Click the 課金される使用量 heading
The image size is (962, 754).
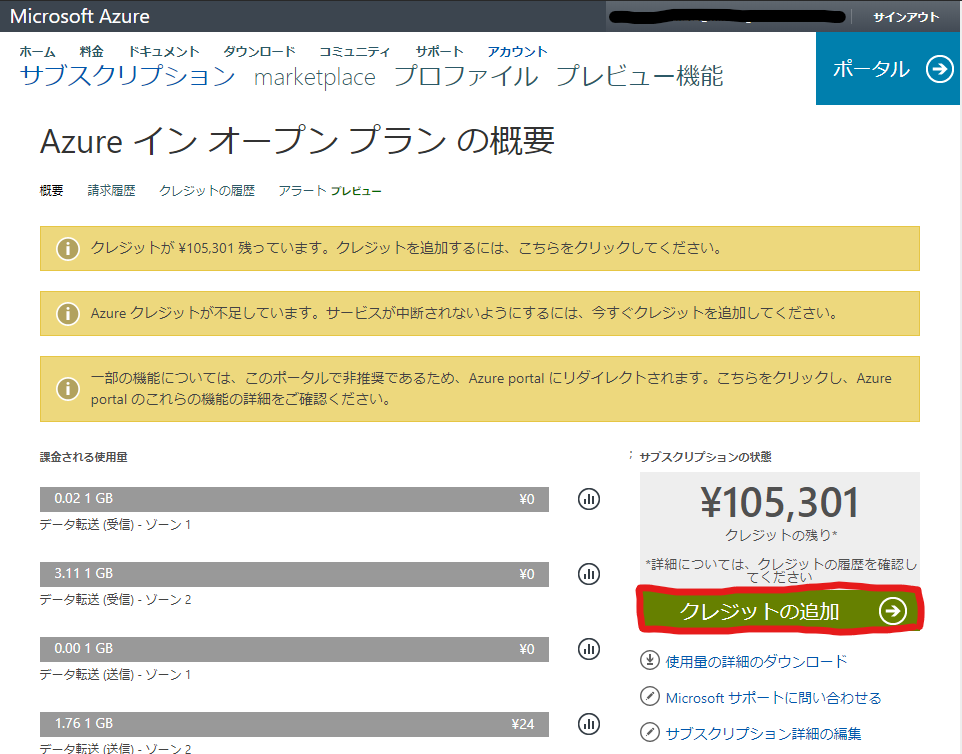pos(83,457)
